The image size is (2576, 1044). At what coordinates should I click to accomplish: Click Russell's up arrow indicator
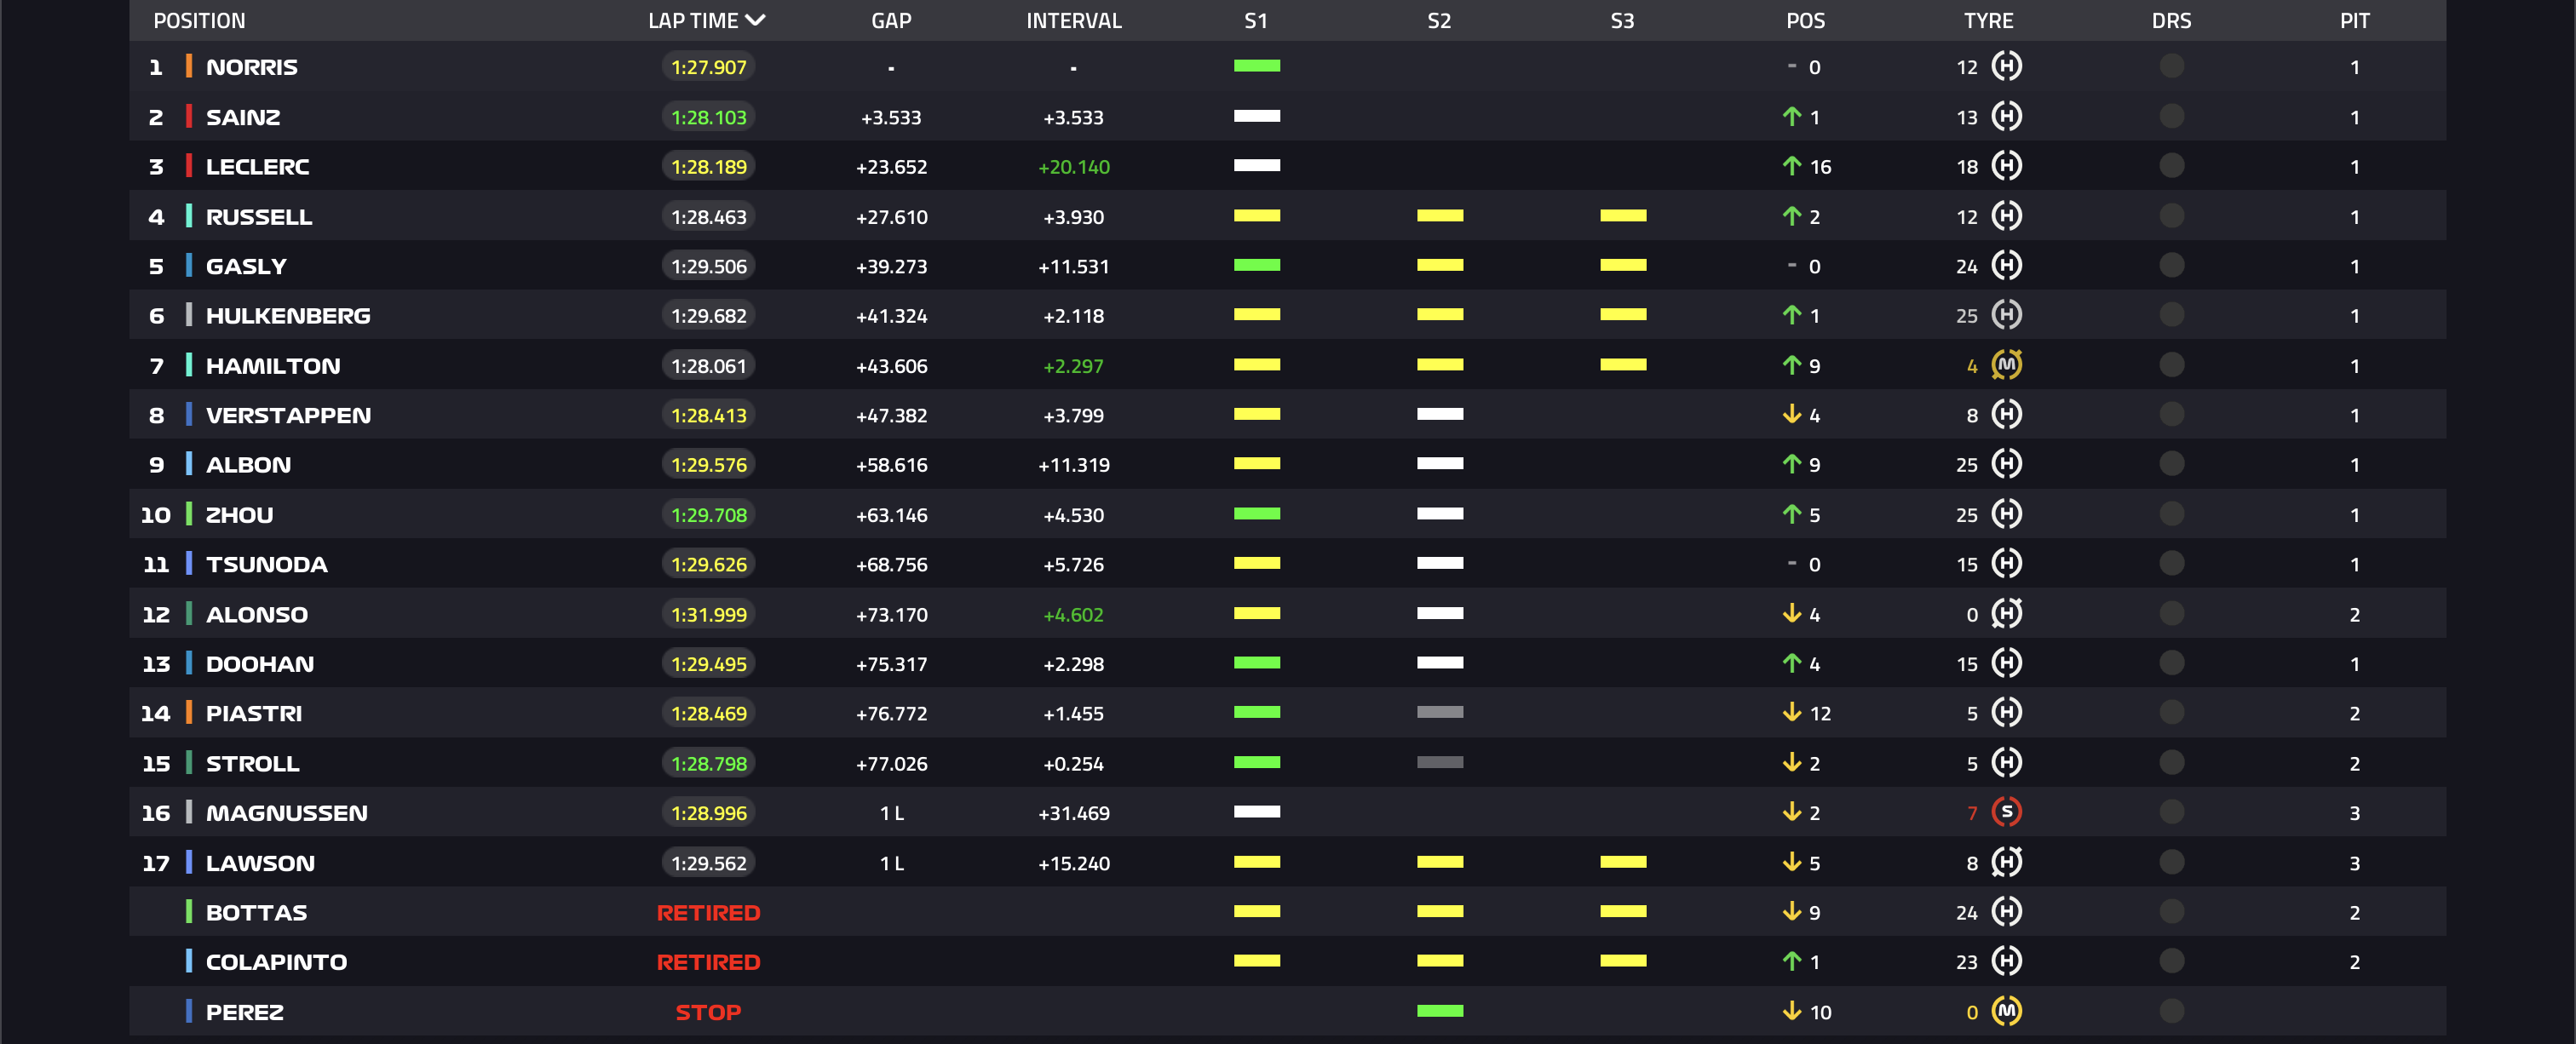[1791, 216]
